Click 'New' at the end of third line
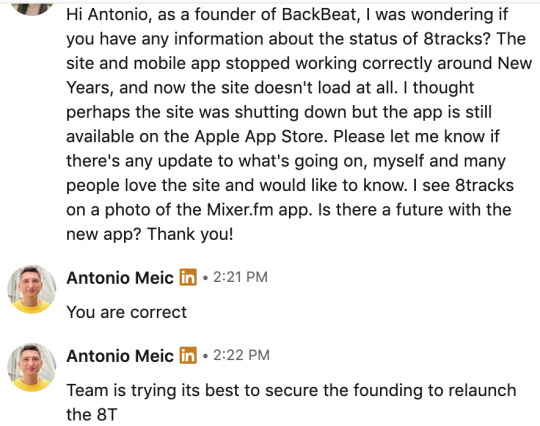The image size is (540, 426). 515,63
